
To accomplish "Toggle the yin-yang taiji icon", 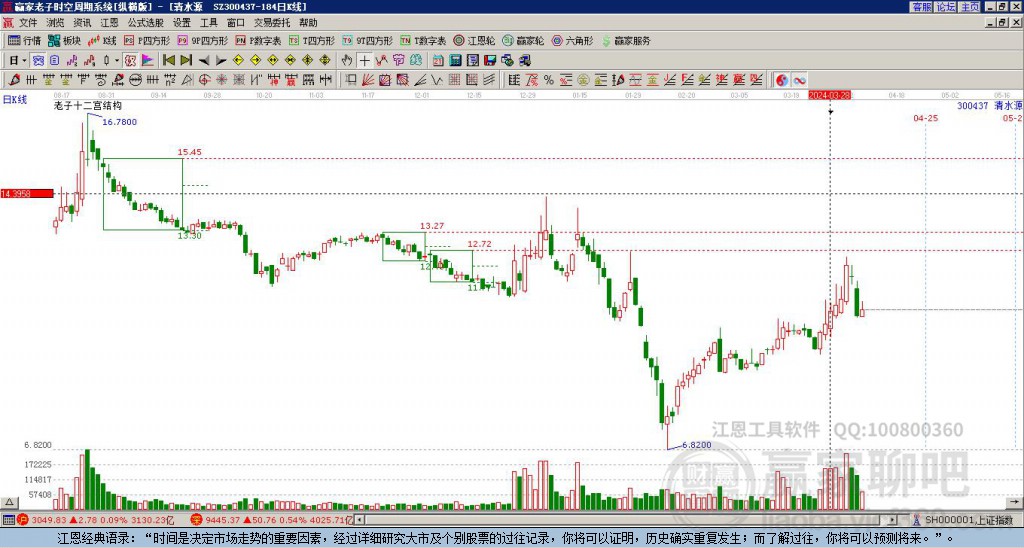I will 782,80.
